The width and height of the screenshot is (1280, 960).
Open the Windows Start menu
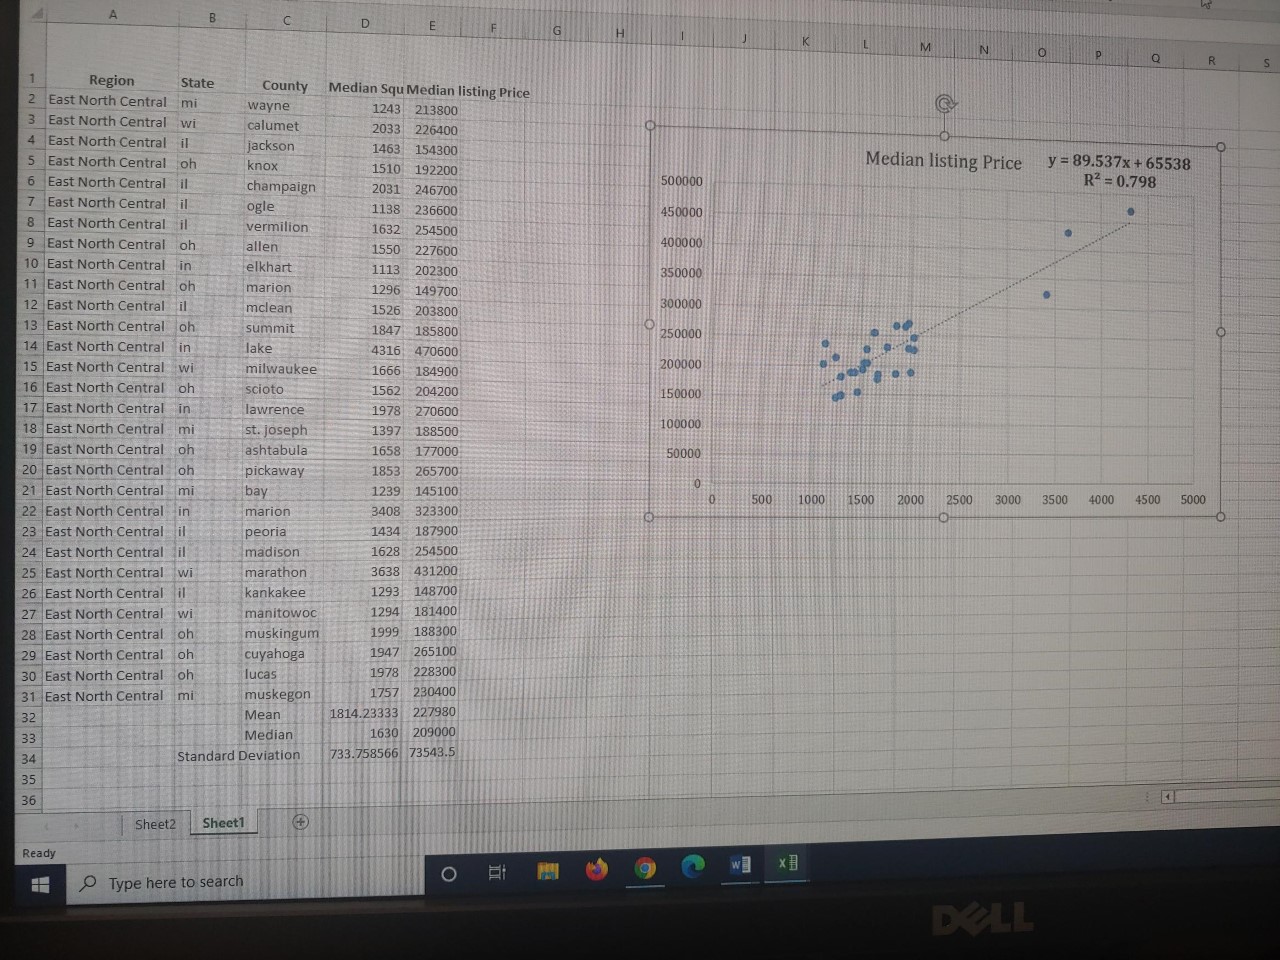[40, 884]
